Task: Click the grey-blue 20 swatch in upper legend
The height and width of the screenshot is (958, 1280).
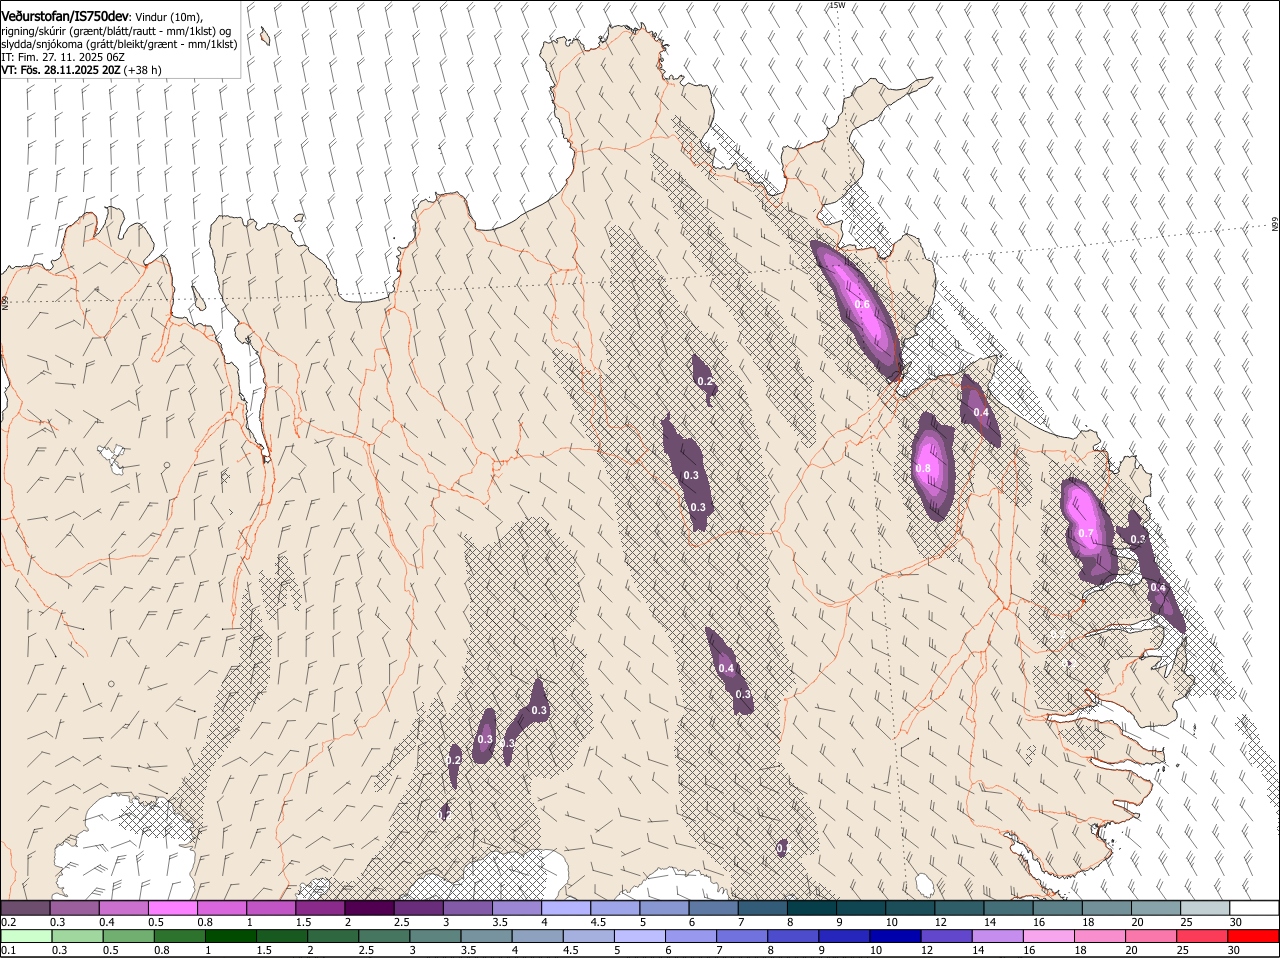Action: coord(1155,908)
